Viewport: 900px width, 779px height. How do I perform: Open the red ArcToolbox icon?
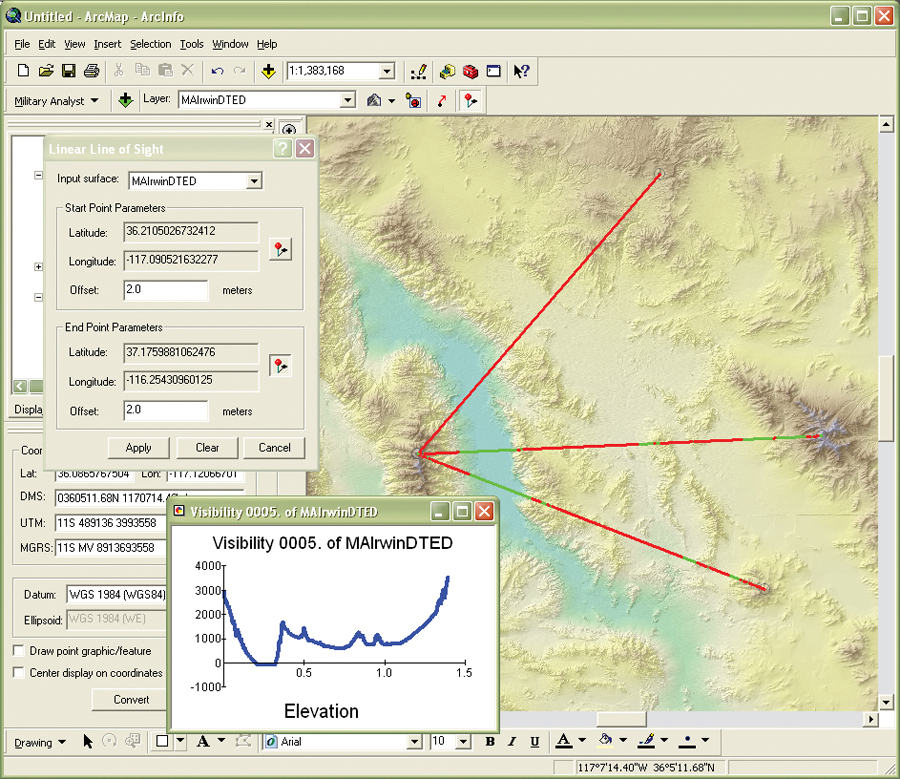coord(471,71)
